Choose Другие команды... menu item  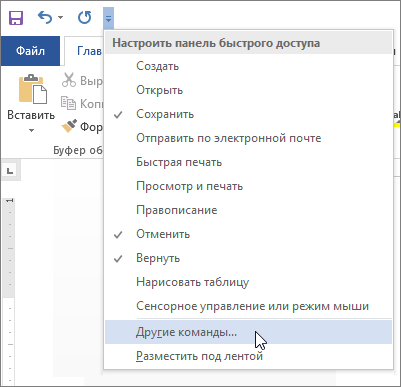click(248, 332)
